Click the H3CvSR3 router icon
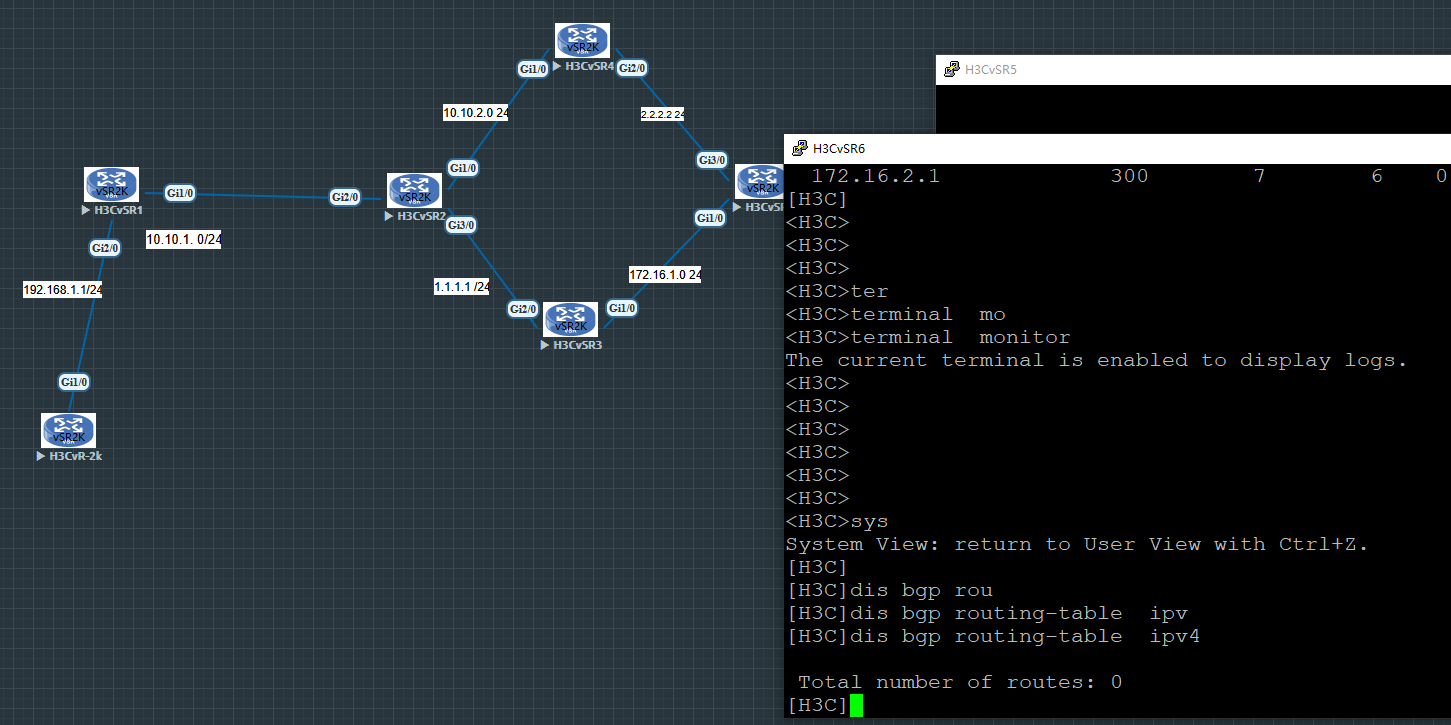The width and height of the screenshot is (1451, 725). tap(570, 320)
